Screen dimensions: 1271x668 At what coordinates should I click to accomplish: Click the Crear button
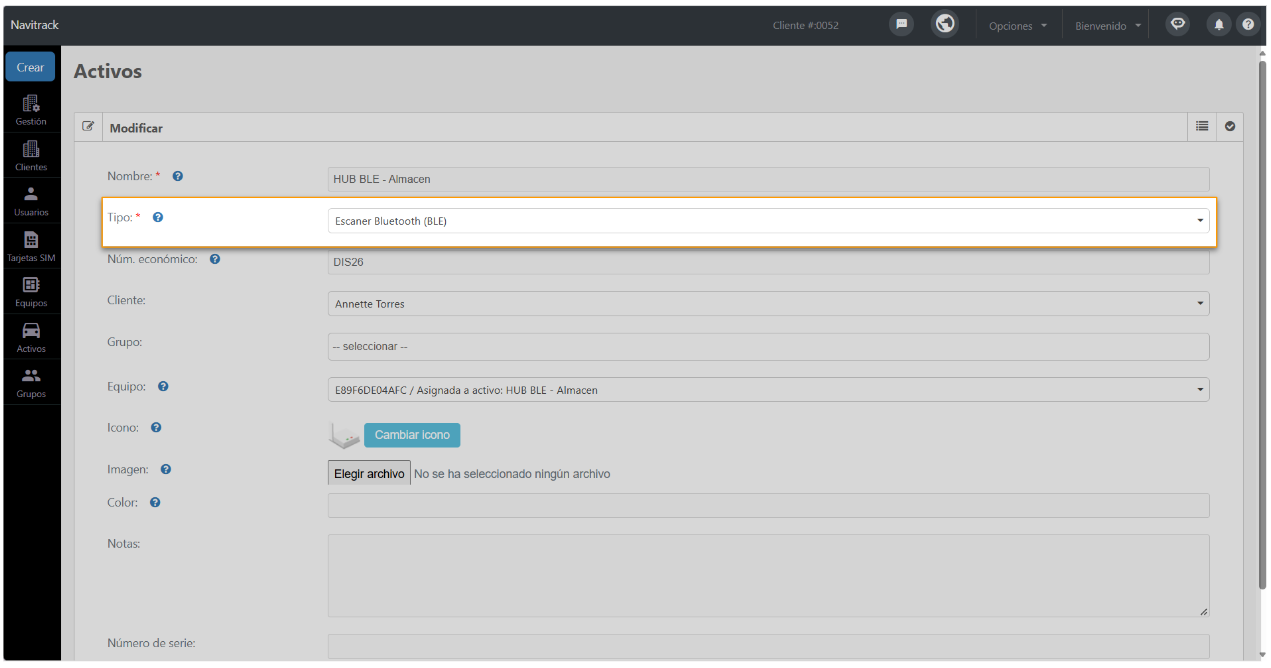coord(30,67)
